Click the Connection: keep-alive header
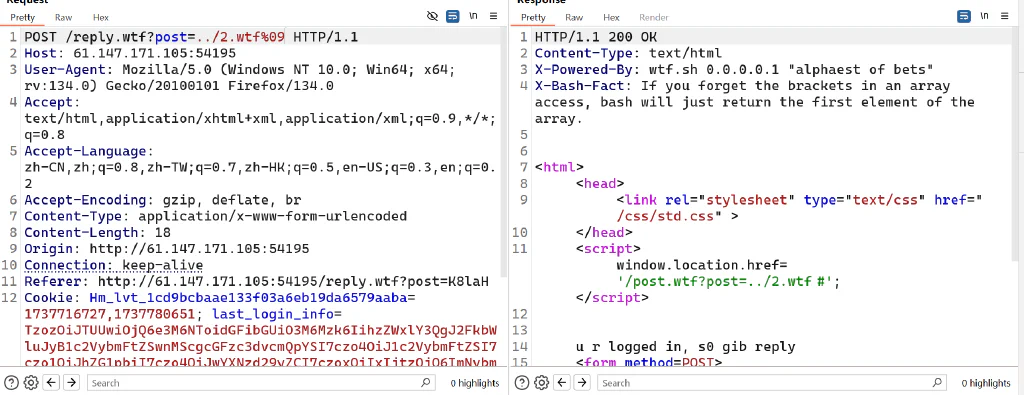Image resolution: width=1024 pixels, height=395 pixels. [x=114, y=265]
